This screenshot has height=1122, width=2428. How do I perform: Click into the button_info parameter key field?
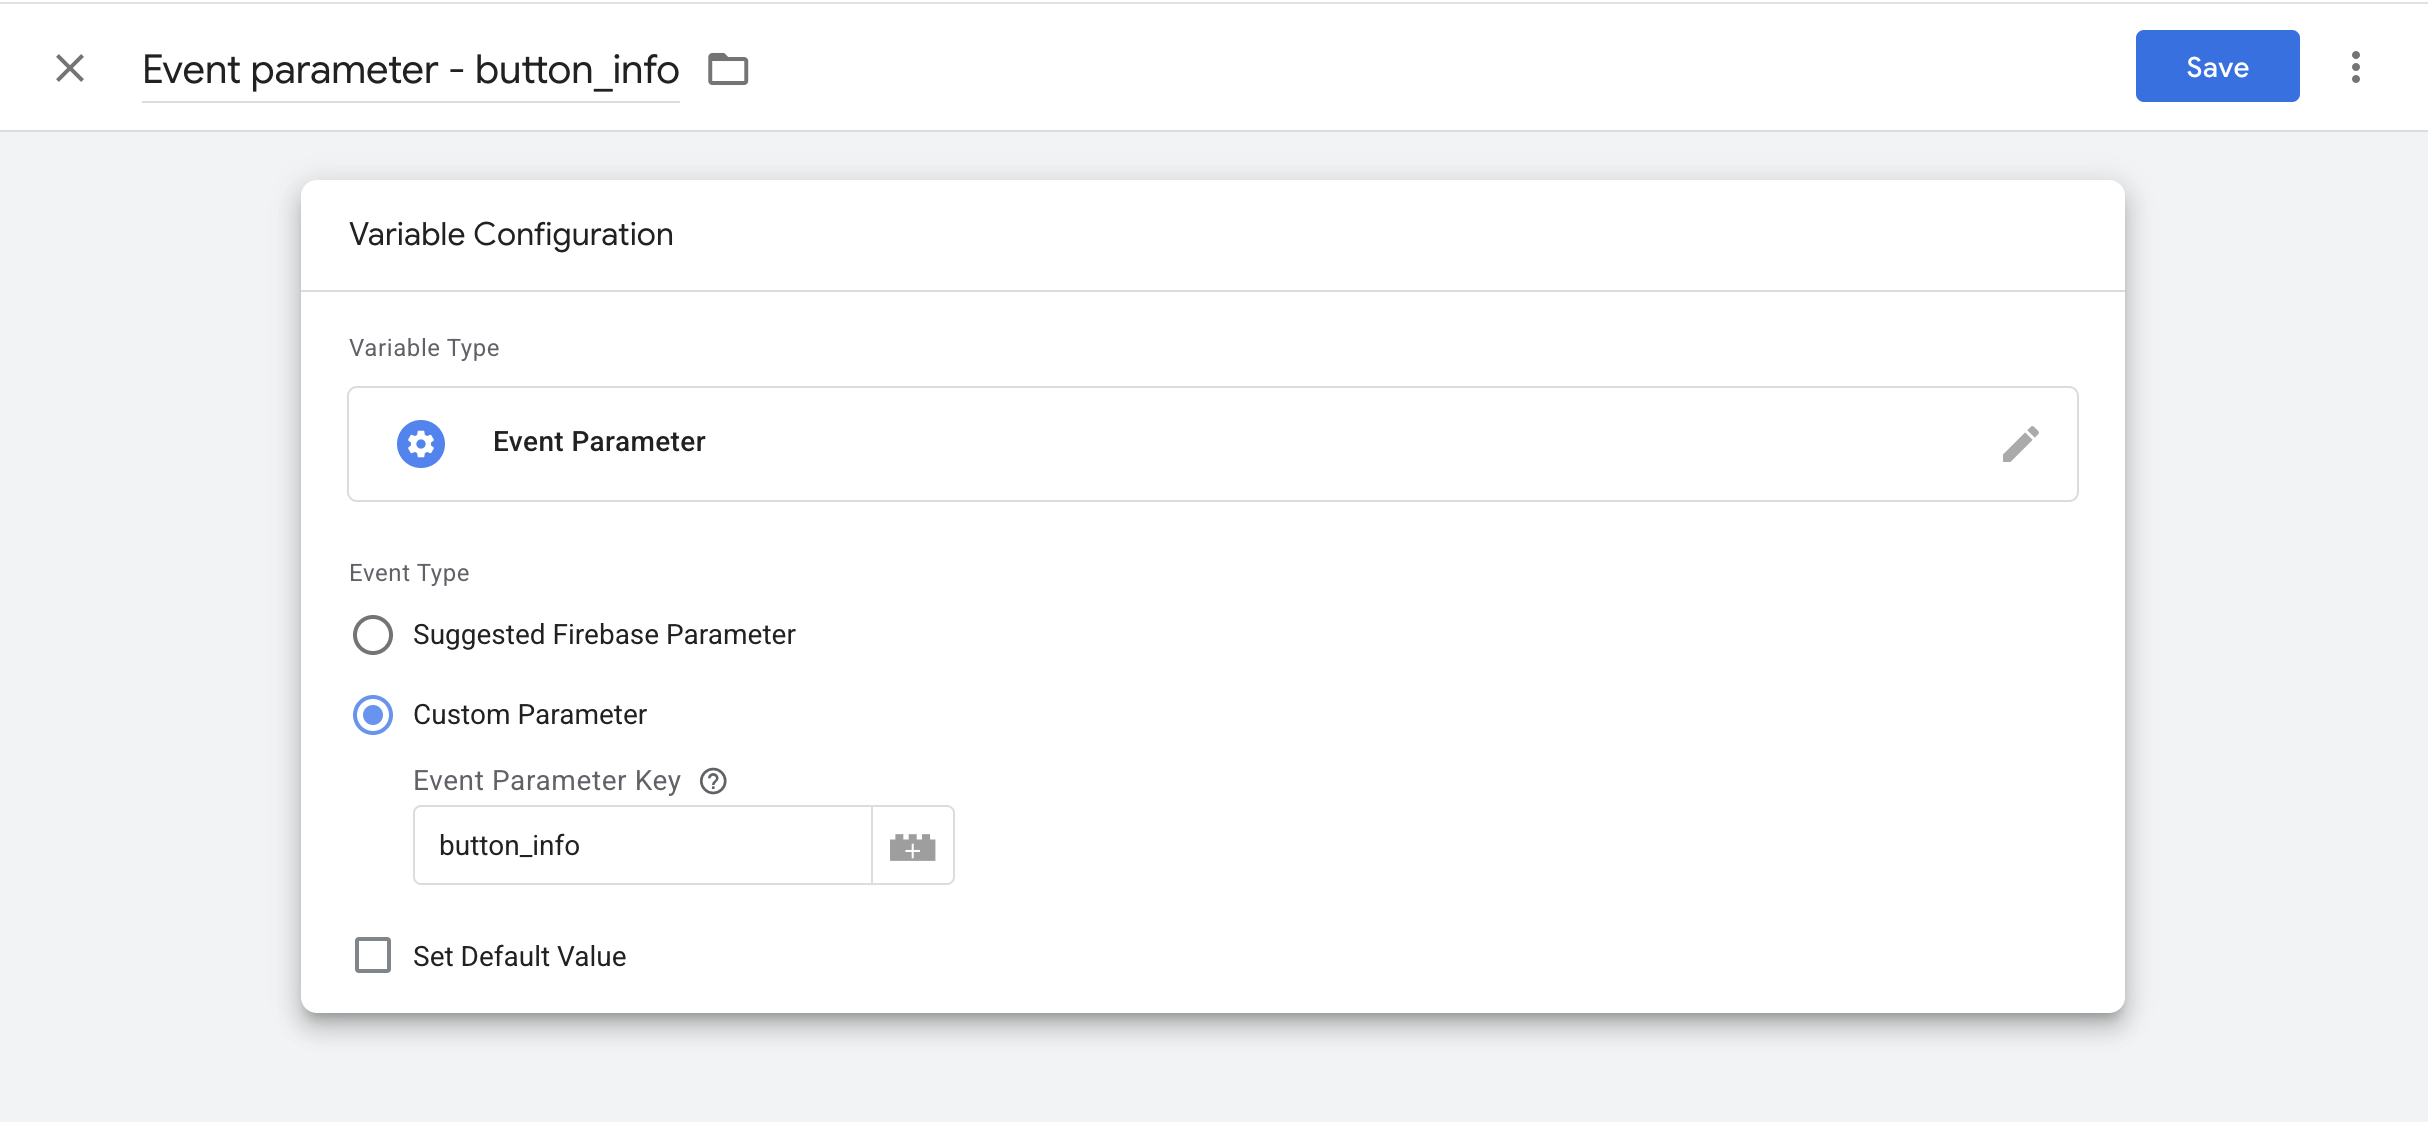coord(642,846)
